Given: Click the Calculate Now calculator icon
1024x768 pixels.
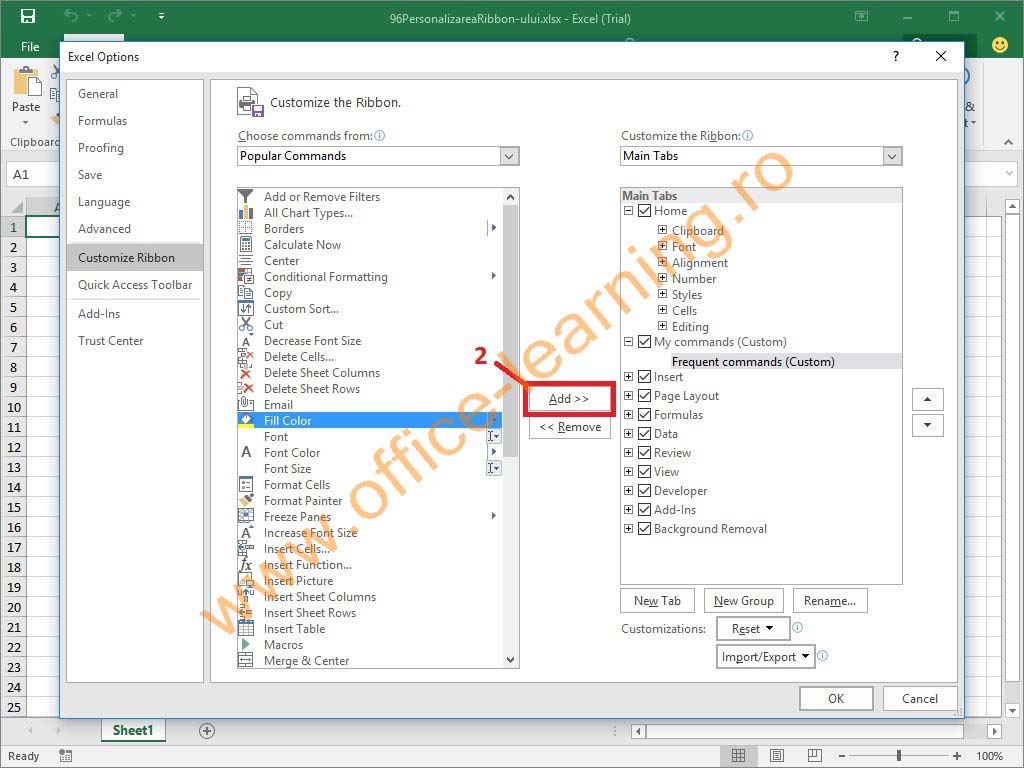Looking at the screenshot, I should click(246, 245).
